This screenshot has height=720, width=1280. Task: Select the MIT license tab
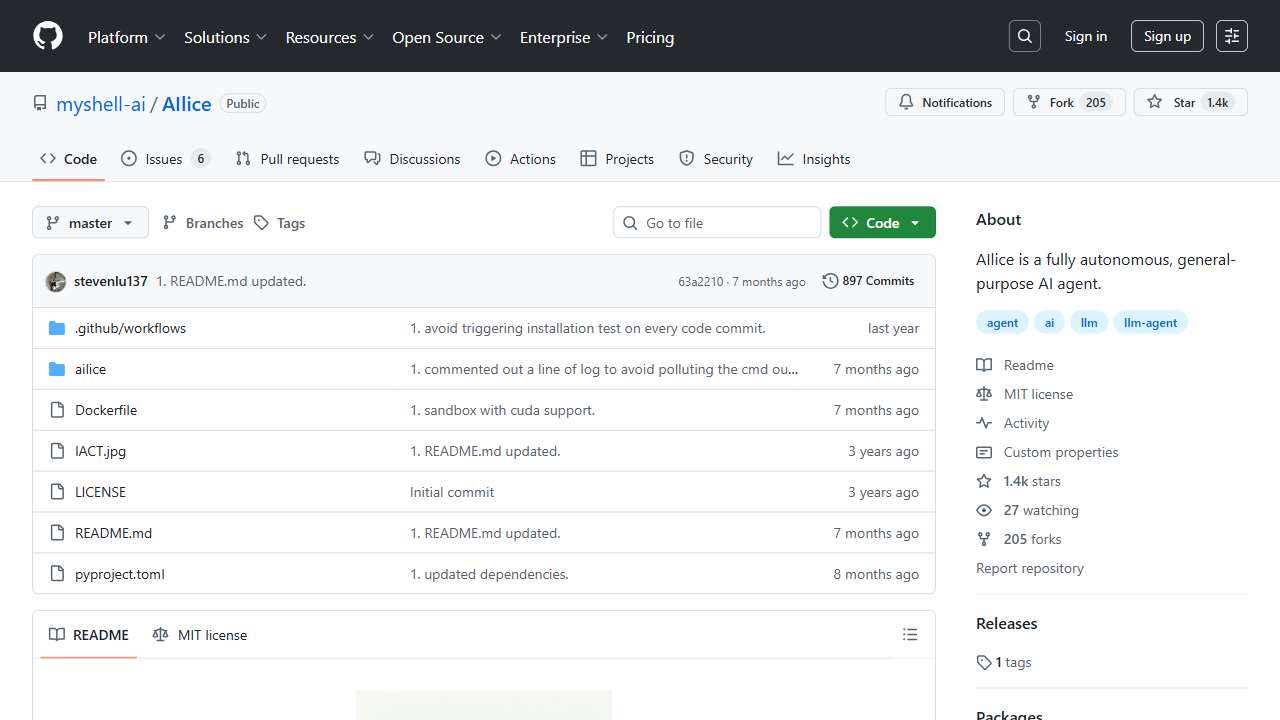click(x=200, y=635)
